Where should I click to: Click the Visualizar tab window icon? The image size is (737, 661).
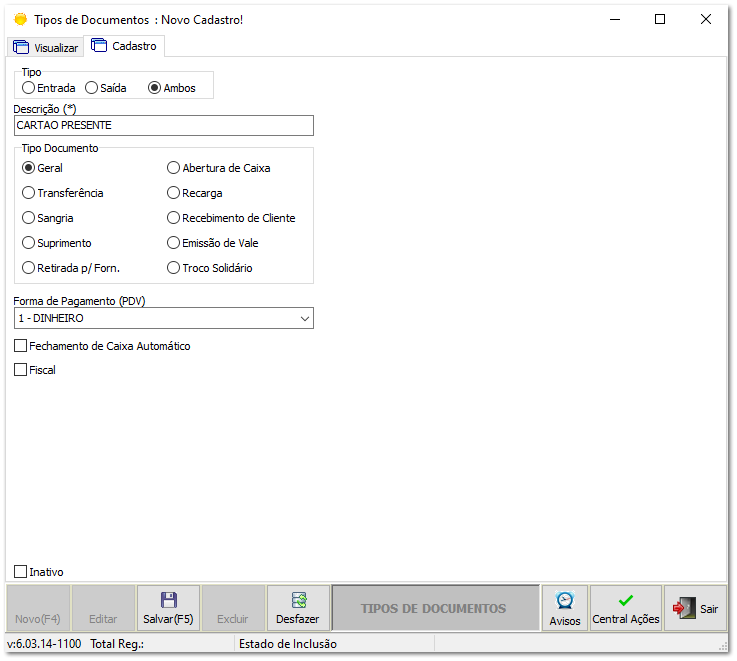tap(21, 47)
